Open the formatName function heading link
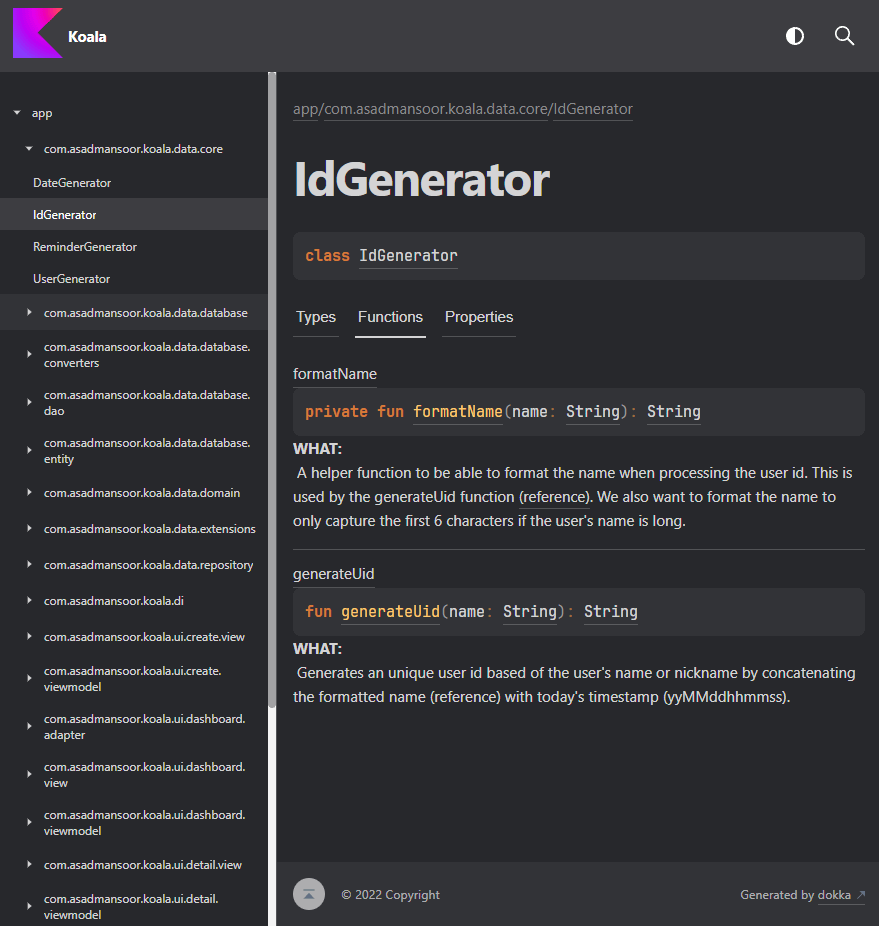Image resolution: width=879 pixels, height=926 pixels. (x=334, y=374)
